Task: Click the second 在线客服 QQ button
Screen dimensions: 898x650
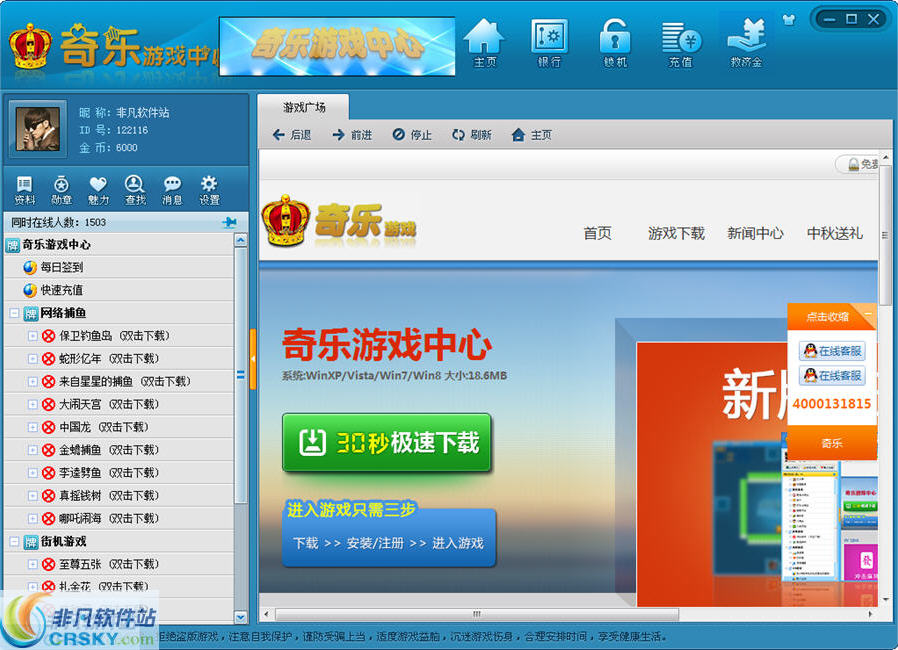Action: 832,376
